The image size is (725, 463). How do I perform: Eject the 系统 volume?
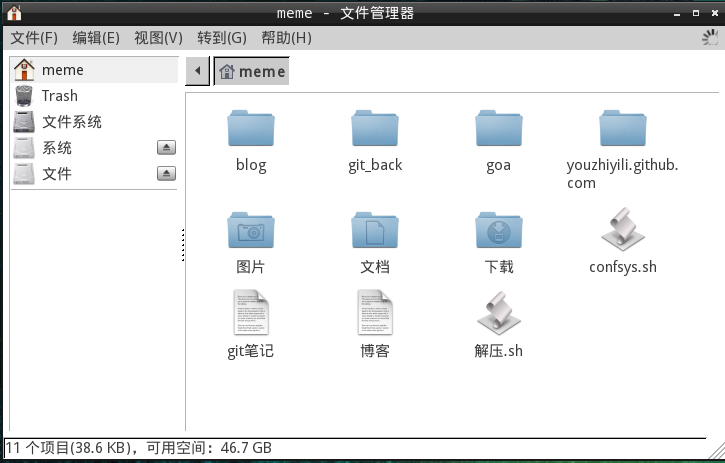click(166, 148)
